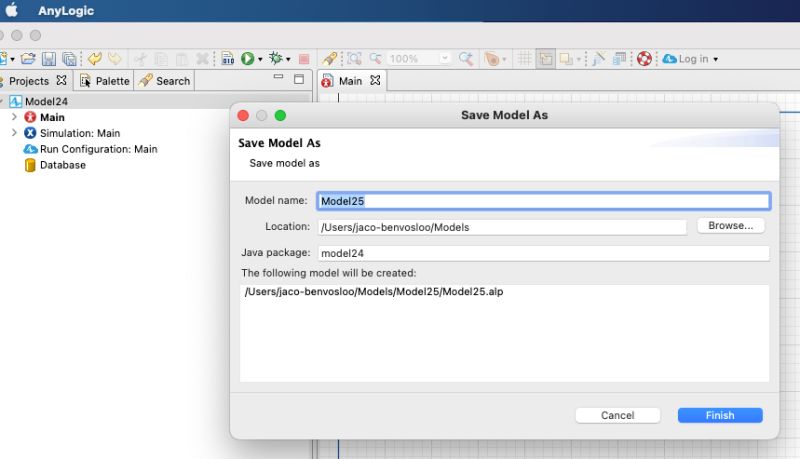This screenshot has height=459, width=800.
Task: Click the Delete X toolbar icon
Action: [202, 59]
